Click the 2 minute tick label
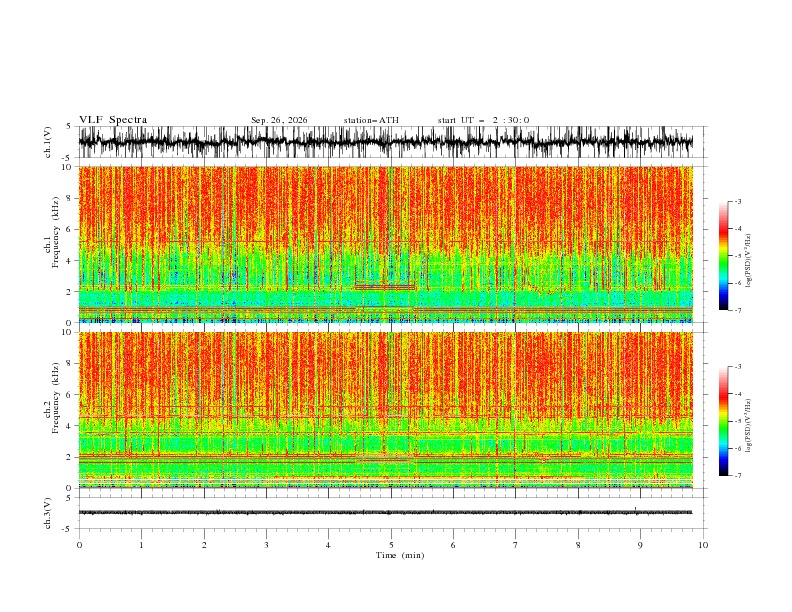This screenshot has height=612, width=792. point(204,545)
